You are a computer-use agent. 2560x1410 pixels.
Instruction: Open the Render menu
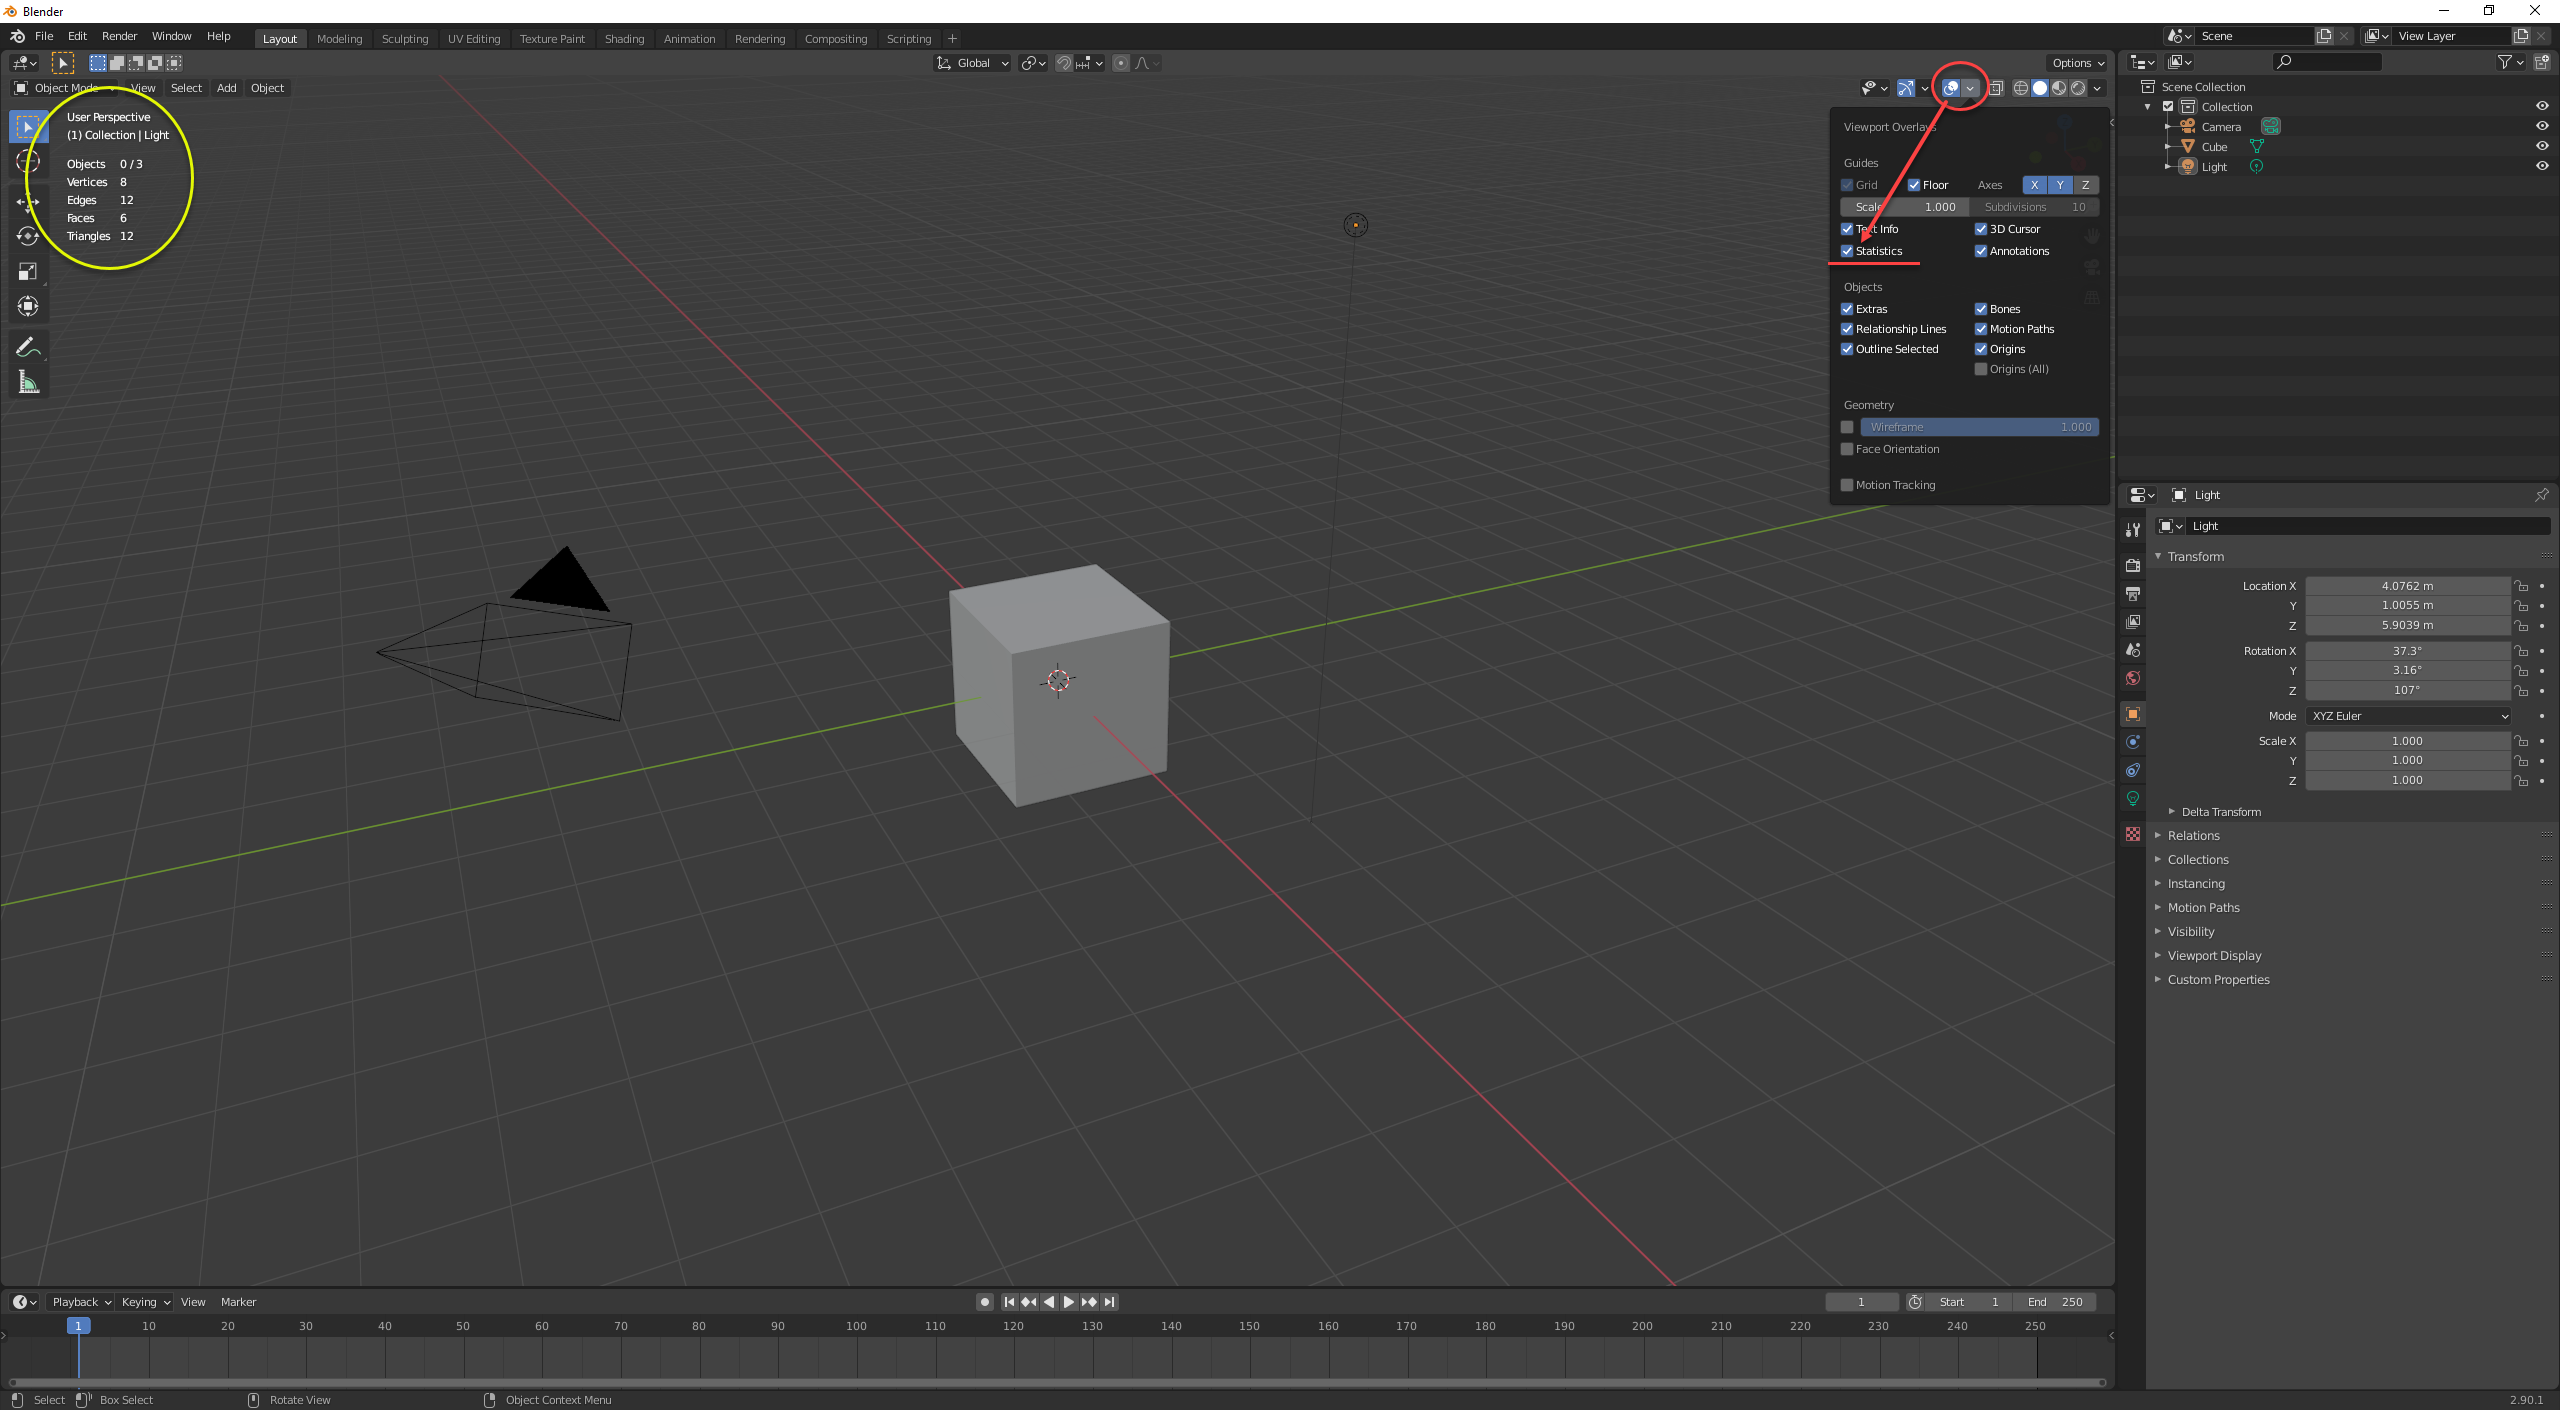click(119, 36)
